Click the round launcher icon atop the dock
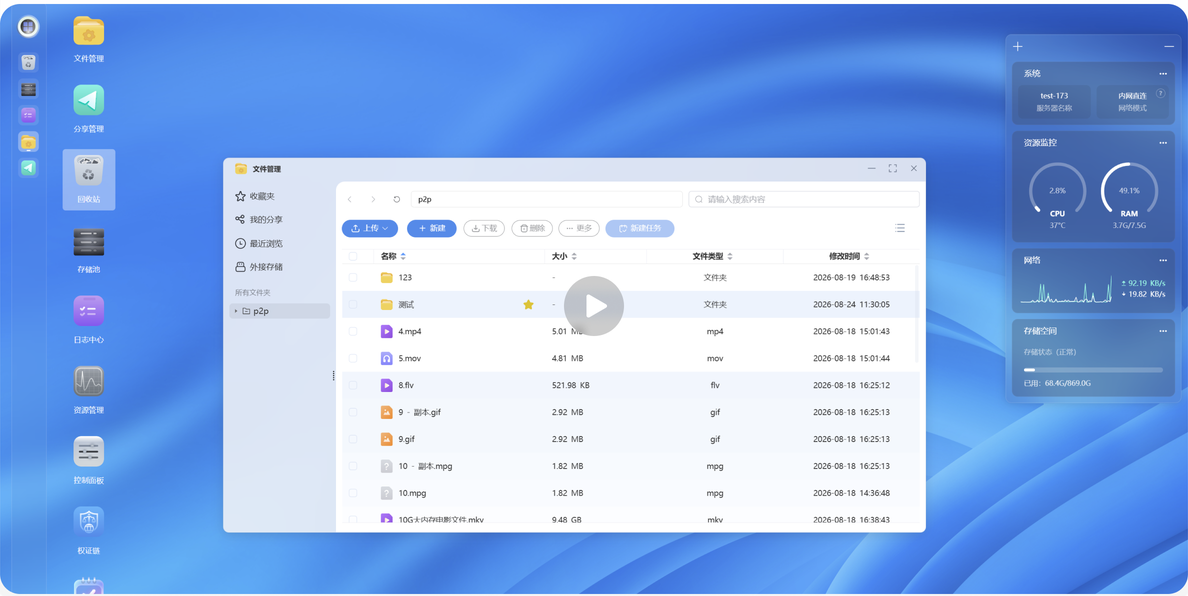 pos(28,27)
